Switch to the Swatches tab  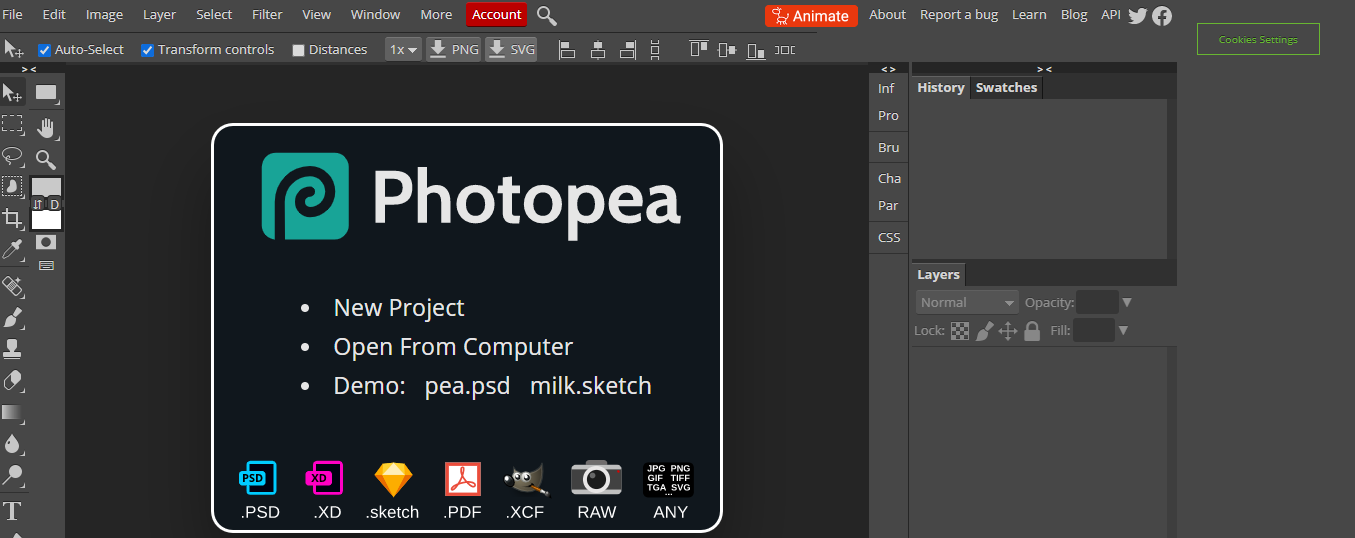coord(1006,87)
